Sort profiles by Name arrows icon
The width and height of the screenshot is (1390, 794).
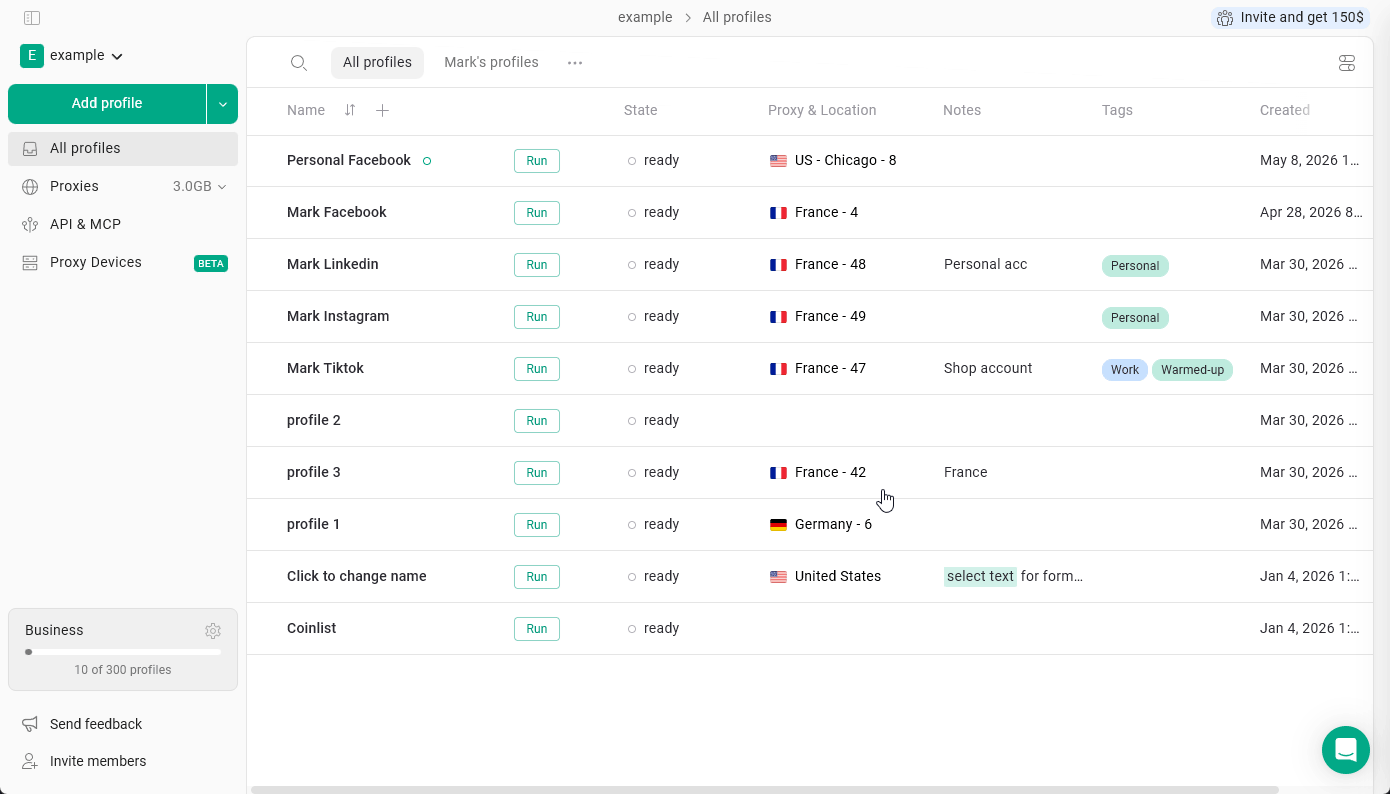pyautogui.click(x=350, y=110)
